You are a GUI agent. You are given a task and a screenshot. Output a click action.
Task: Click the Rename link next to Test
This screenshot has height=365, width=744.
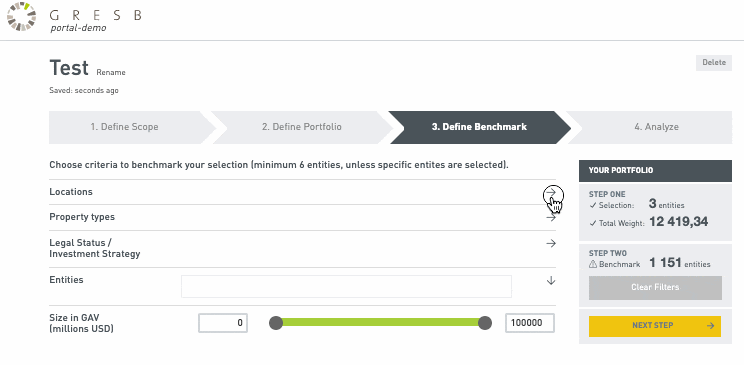tap(111, 73)
